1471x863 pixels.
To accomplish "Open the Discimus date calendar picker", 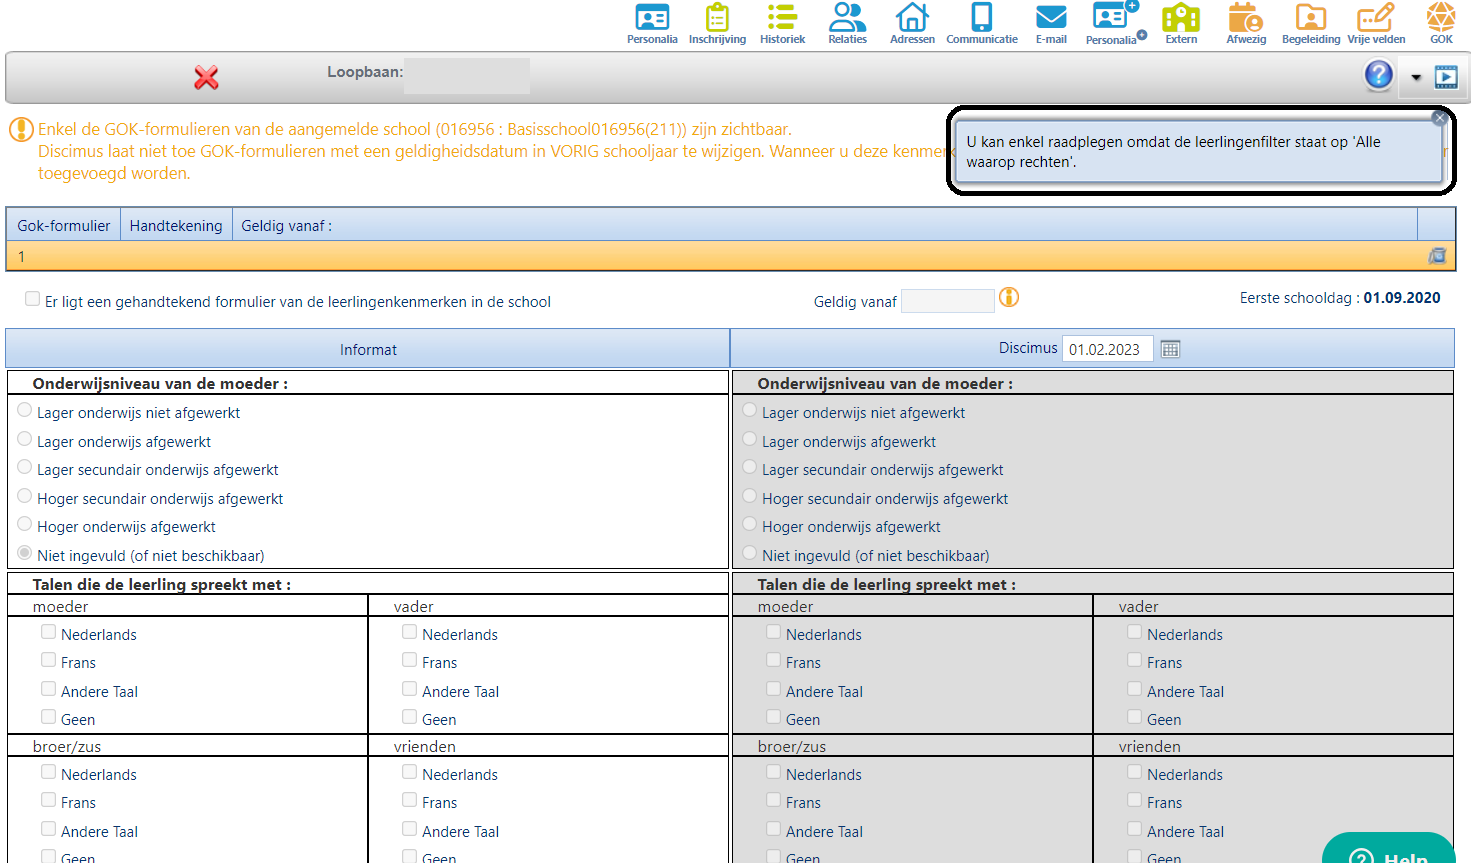I will coord(1170,349).
